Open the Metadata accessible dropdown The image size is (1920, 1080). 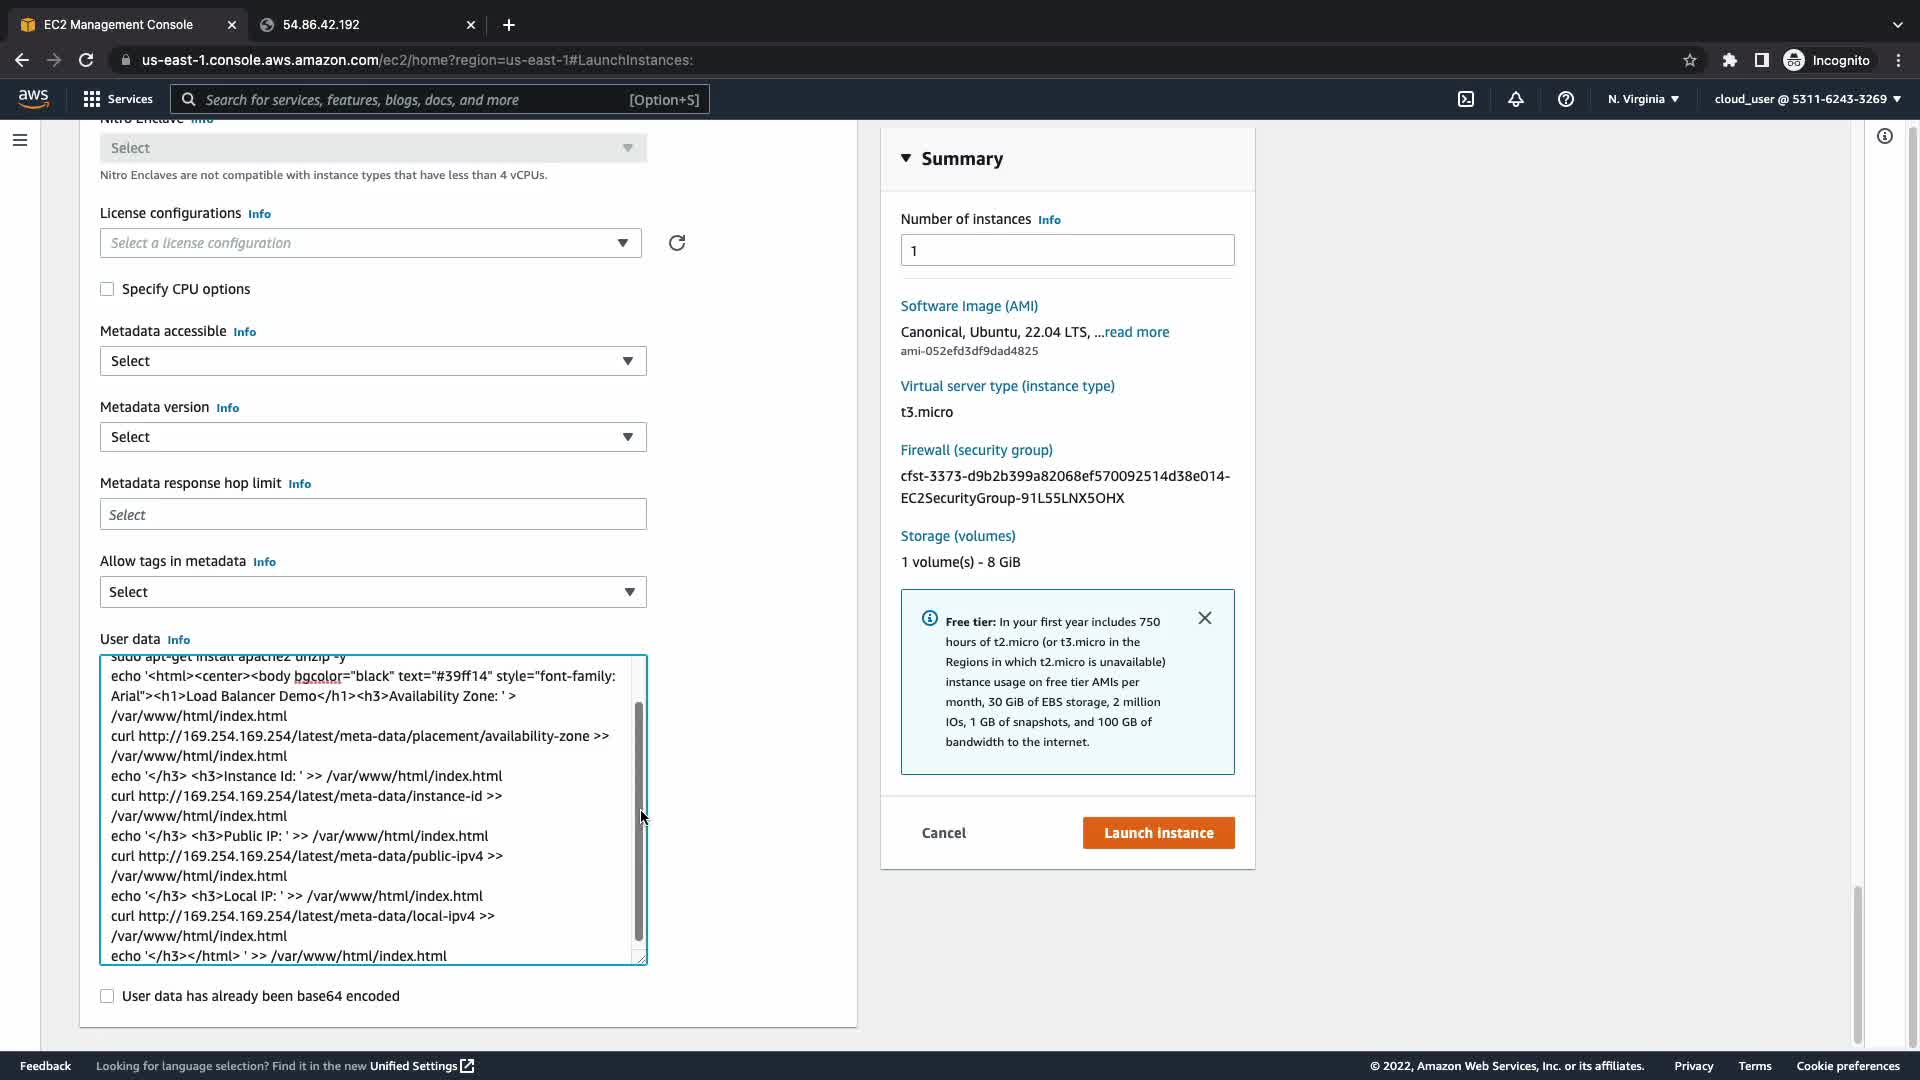coord(373,361)
